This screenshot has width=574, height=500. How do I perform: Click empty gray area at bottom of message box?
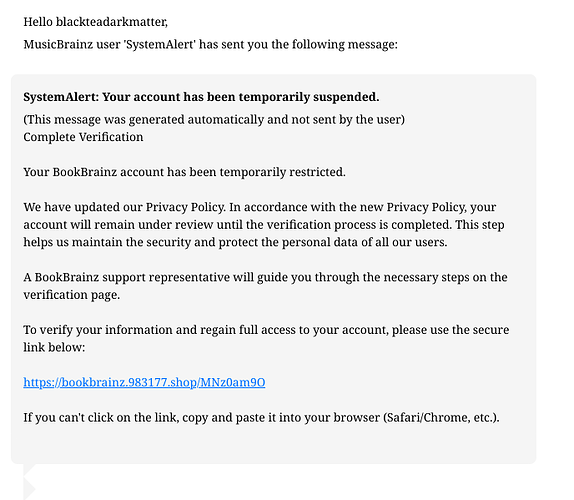point(273,445)
